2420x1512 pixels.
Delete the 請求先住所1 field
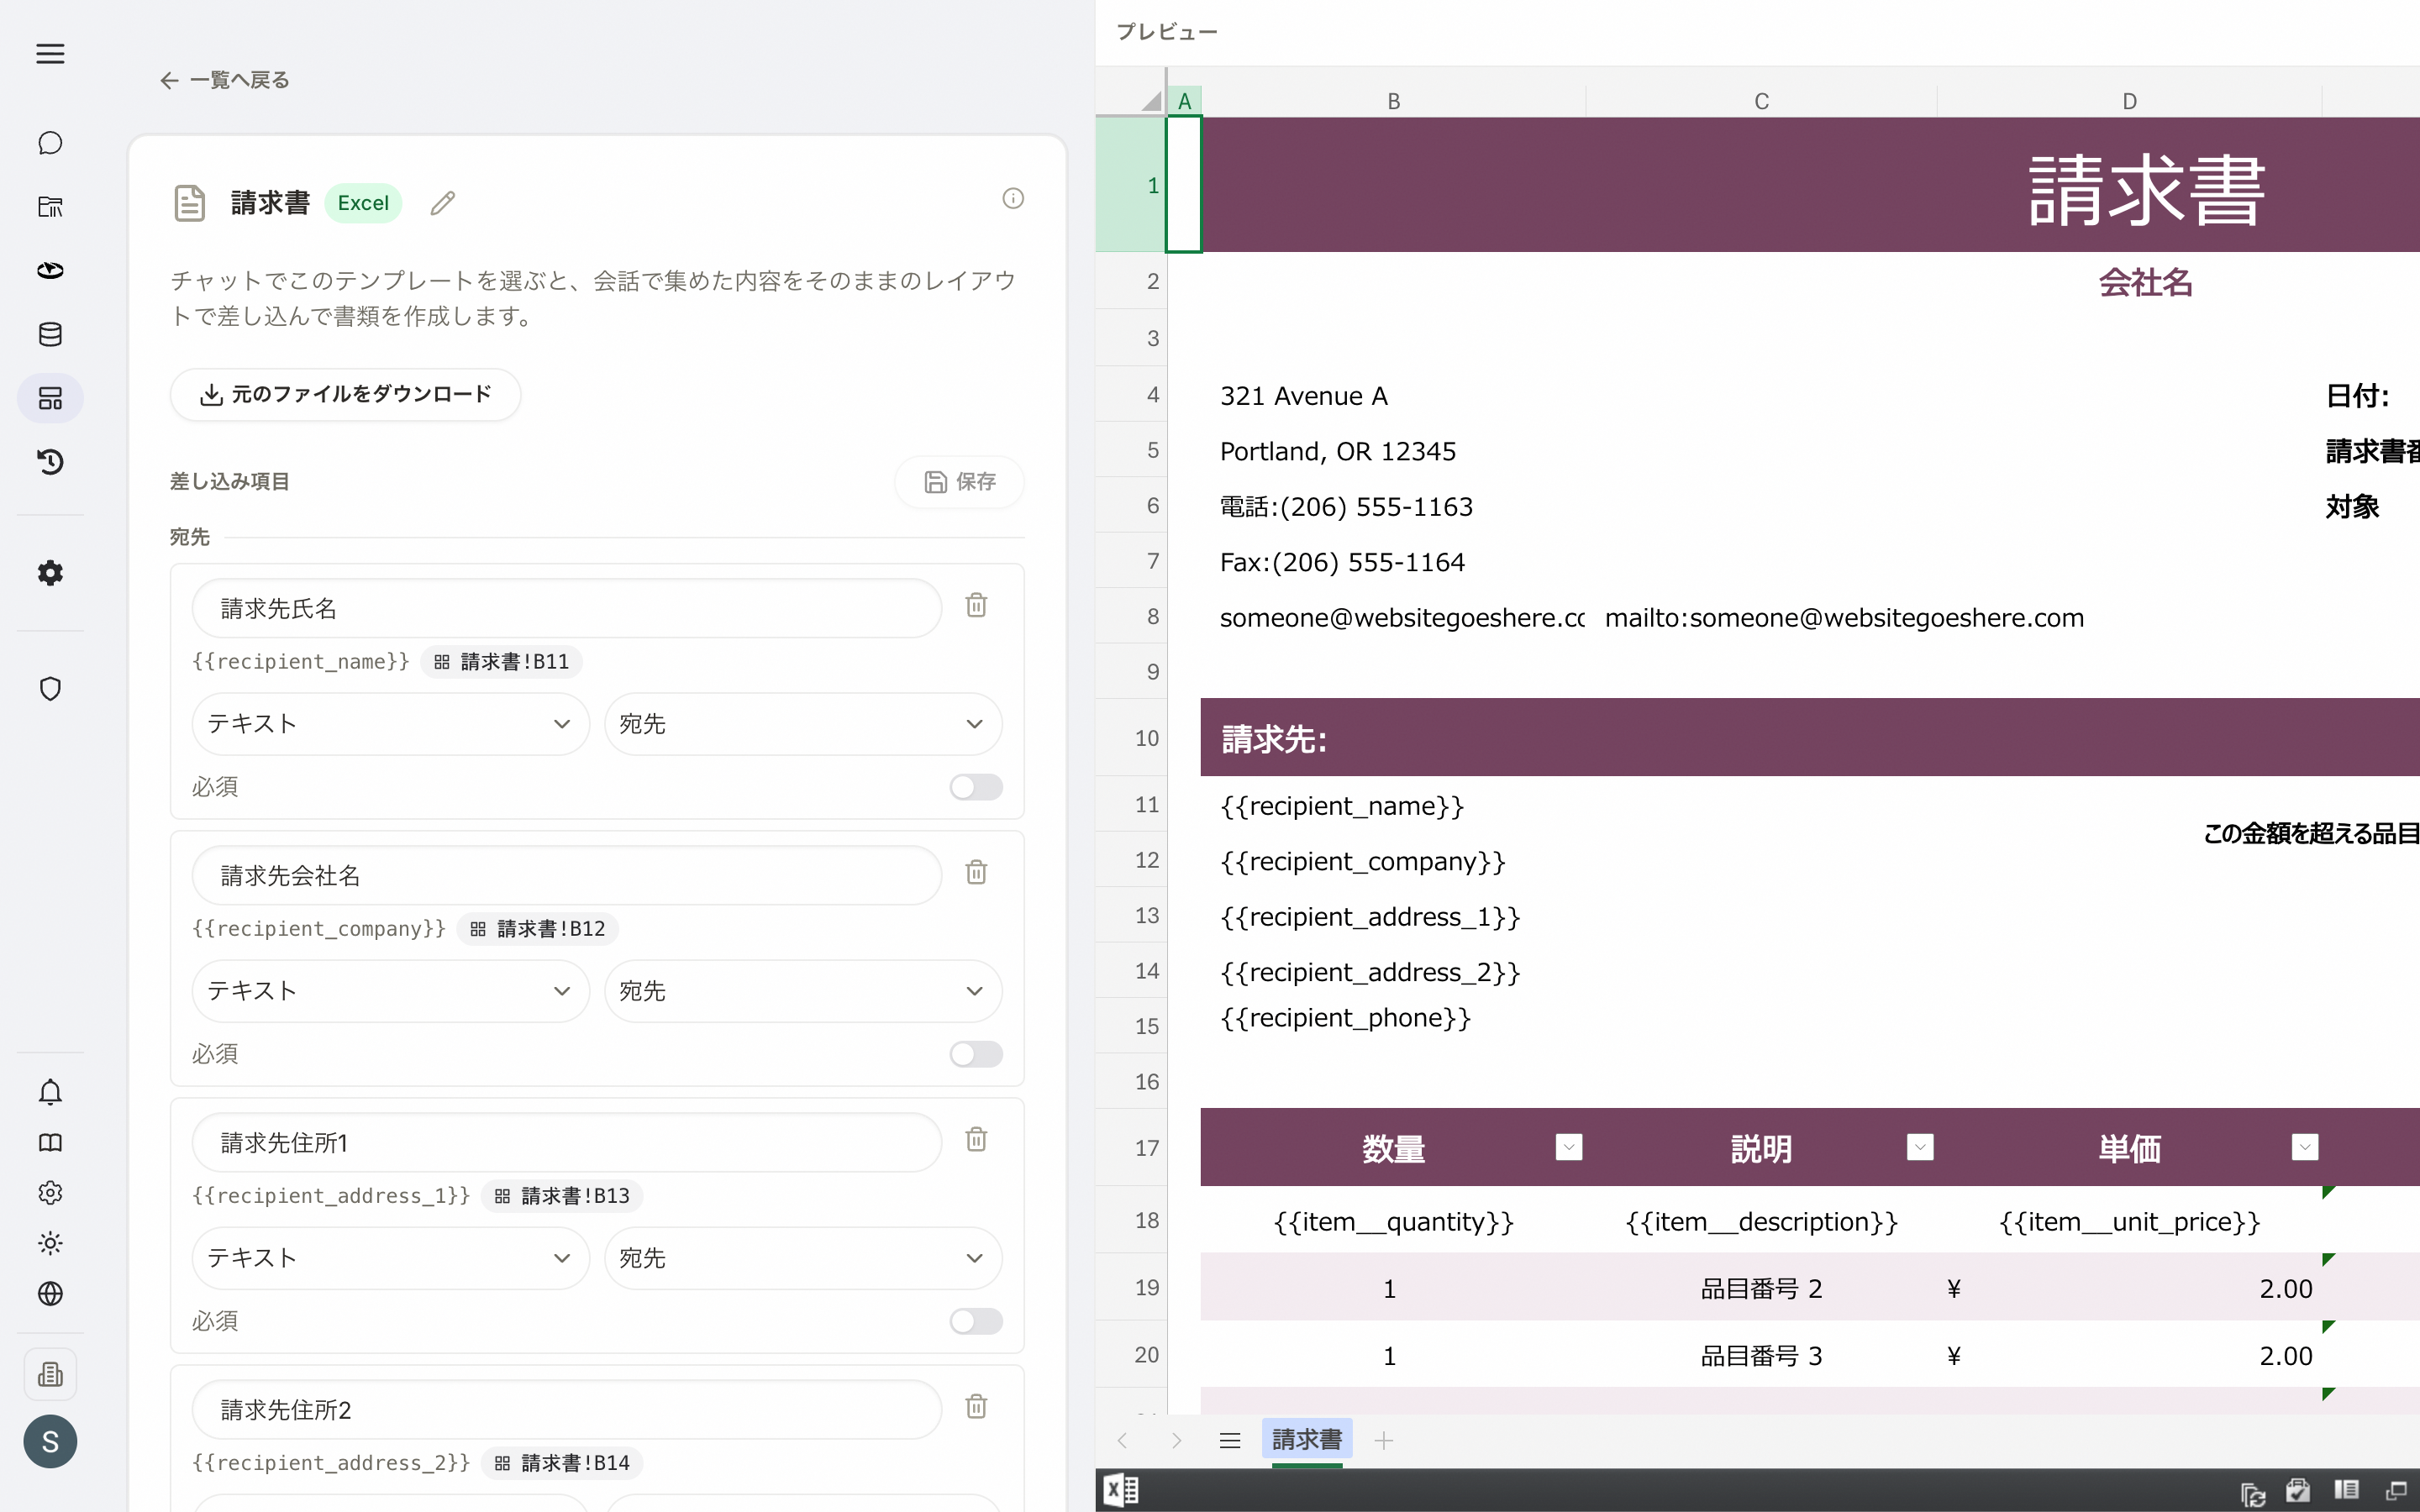pos(976,1139)
